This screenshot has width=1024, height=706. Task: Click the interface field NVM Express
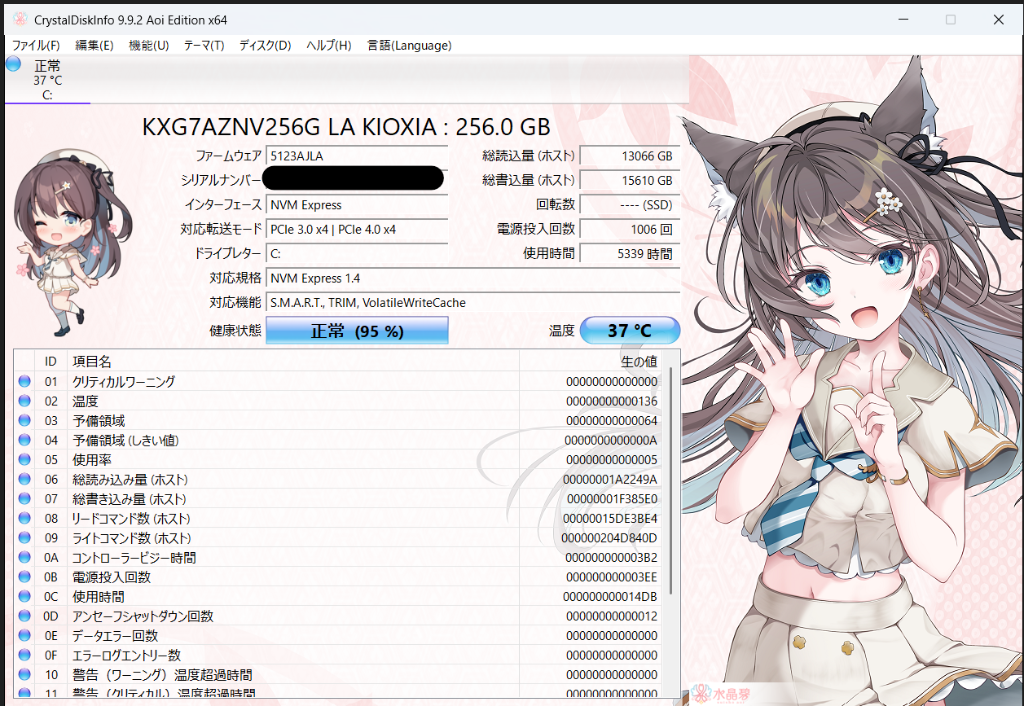point(357,204)
